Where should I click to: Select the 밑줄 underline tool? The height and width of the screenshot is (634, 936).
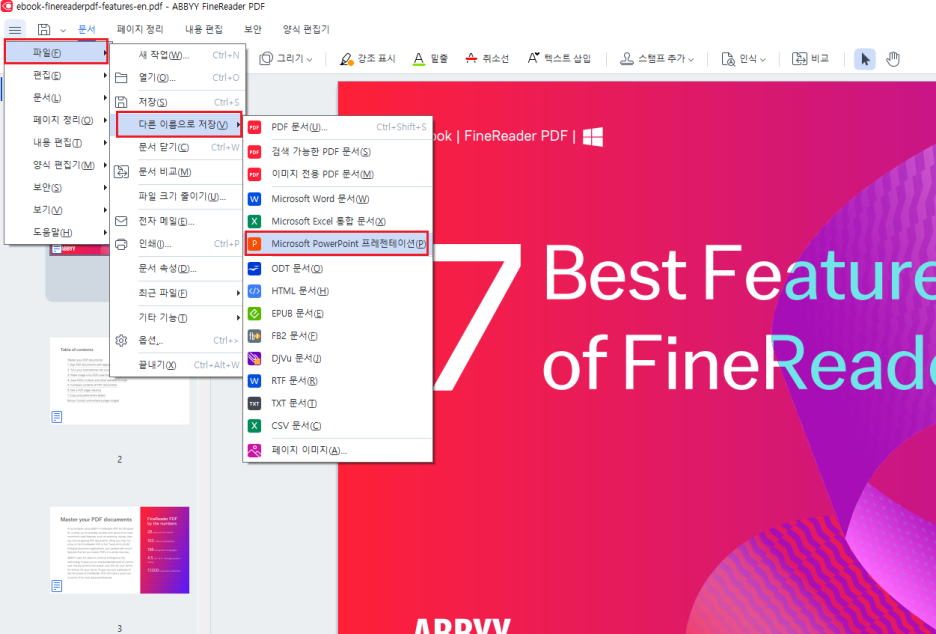[x=430, y=59]
